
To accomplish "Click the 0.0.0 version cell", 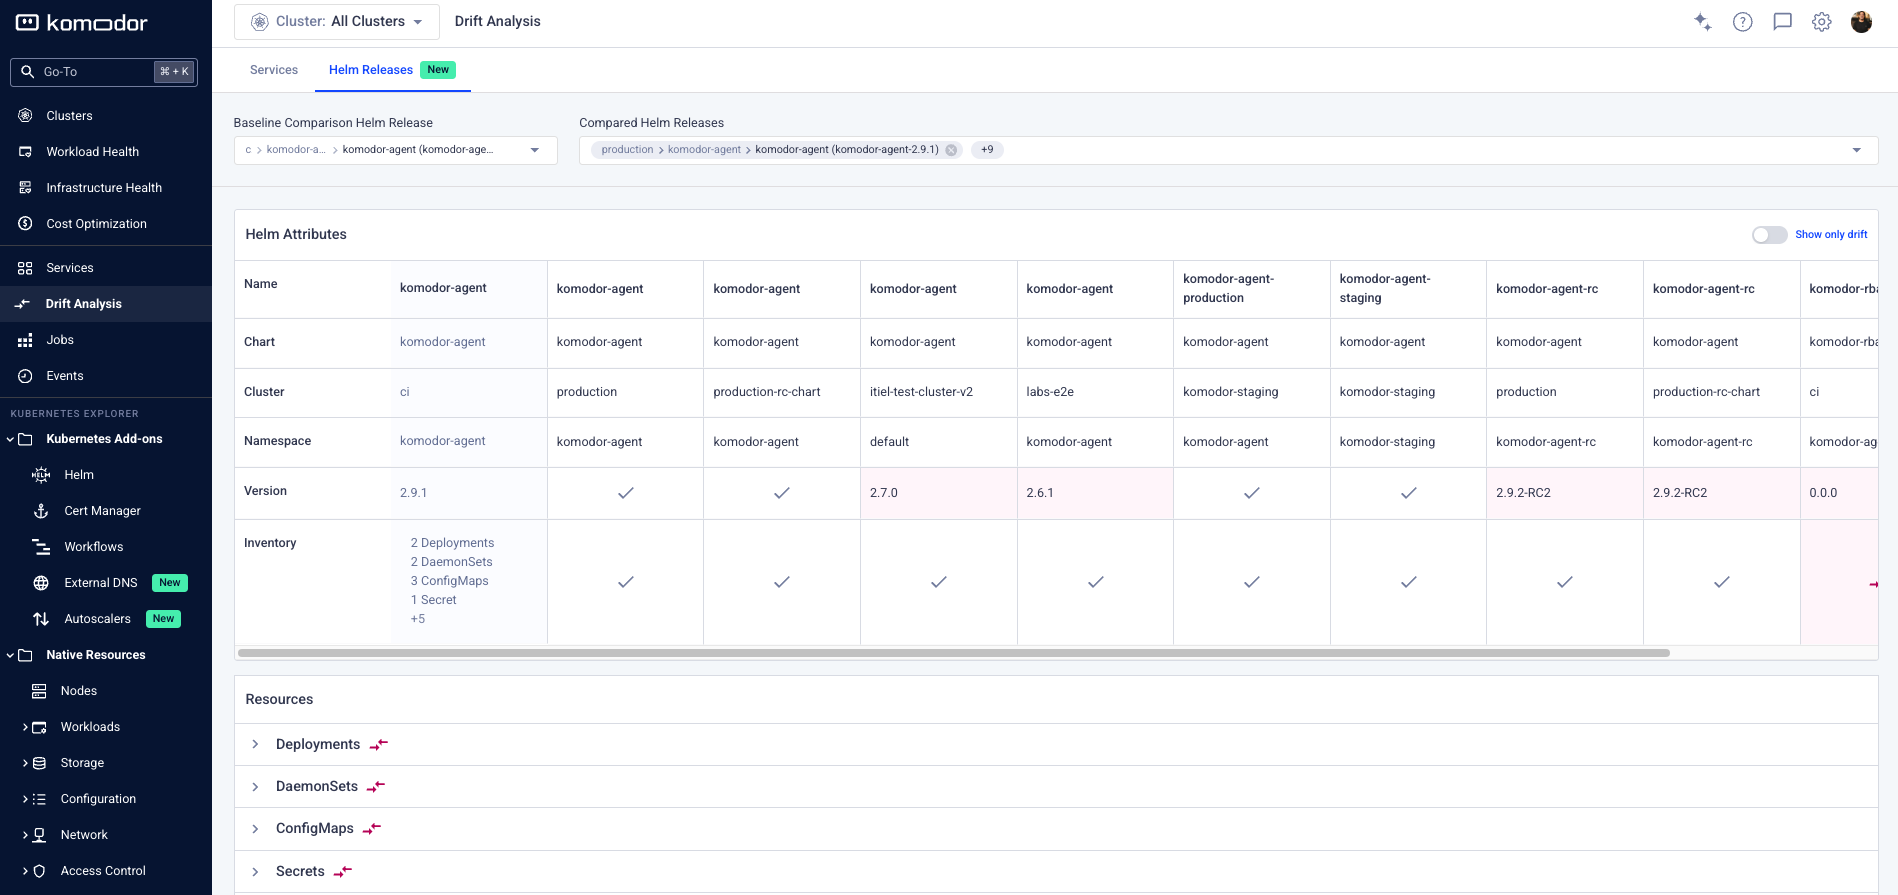I will [1839, 493].
